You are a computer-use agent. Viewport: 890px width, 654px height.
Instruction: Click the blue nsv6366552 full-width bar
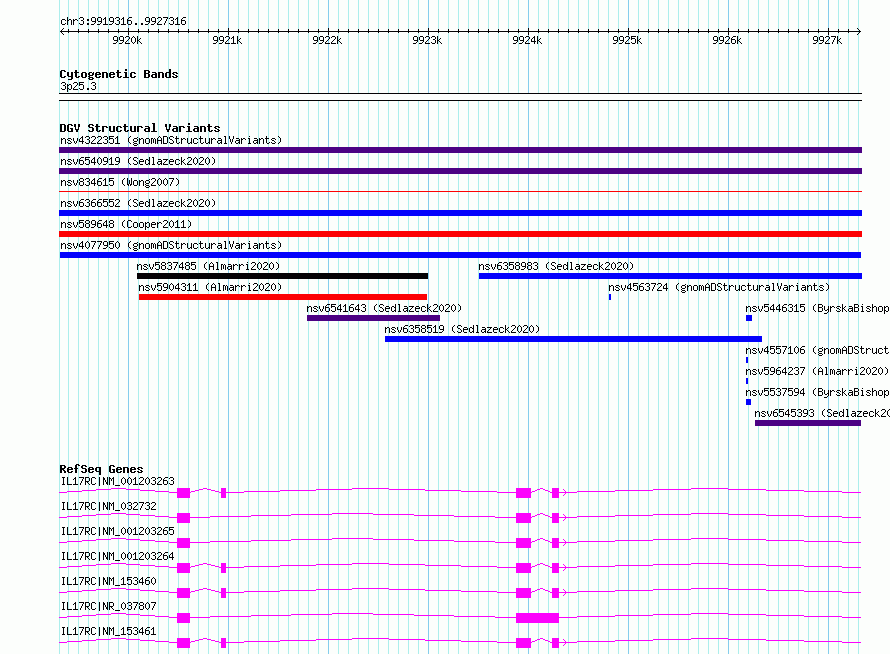[x=460, y=213]
